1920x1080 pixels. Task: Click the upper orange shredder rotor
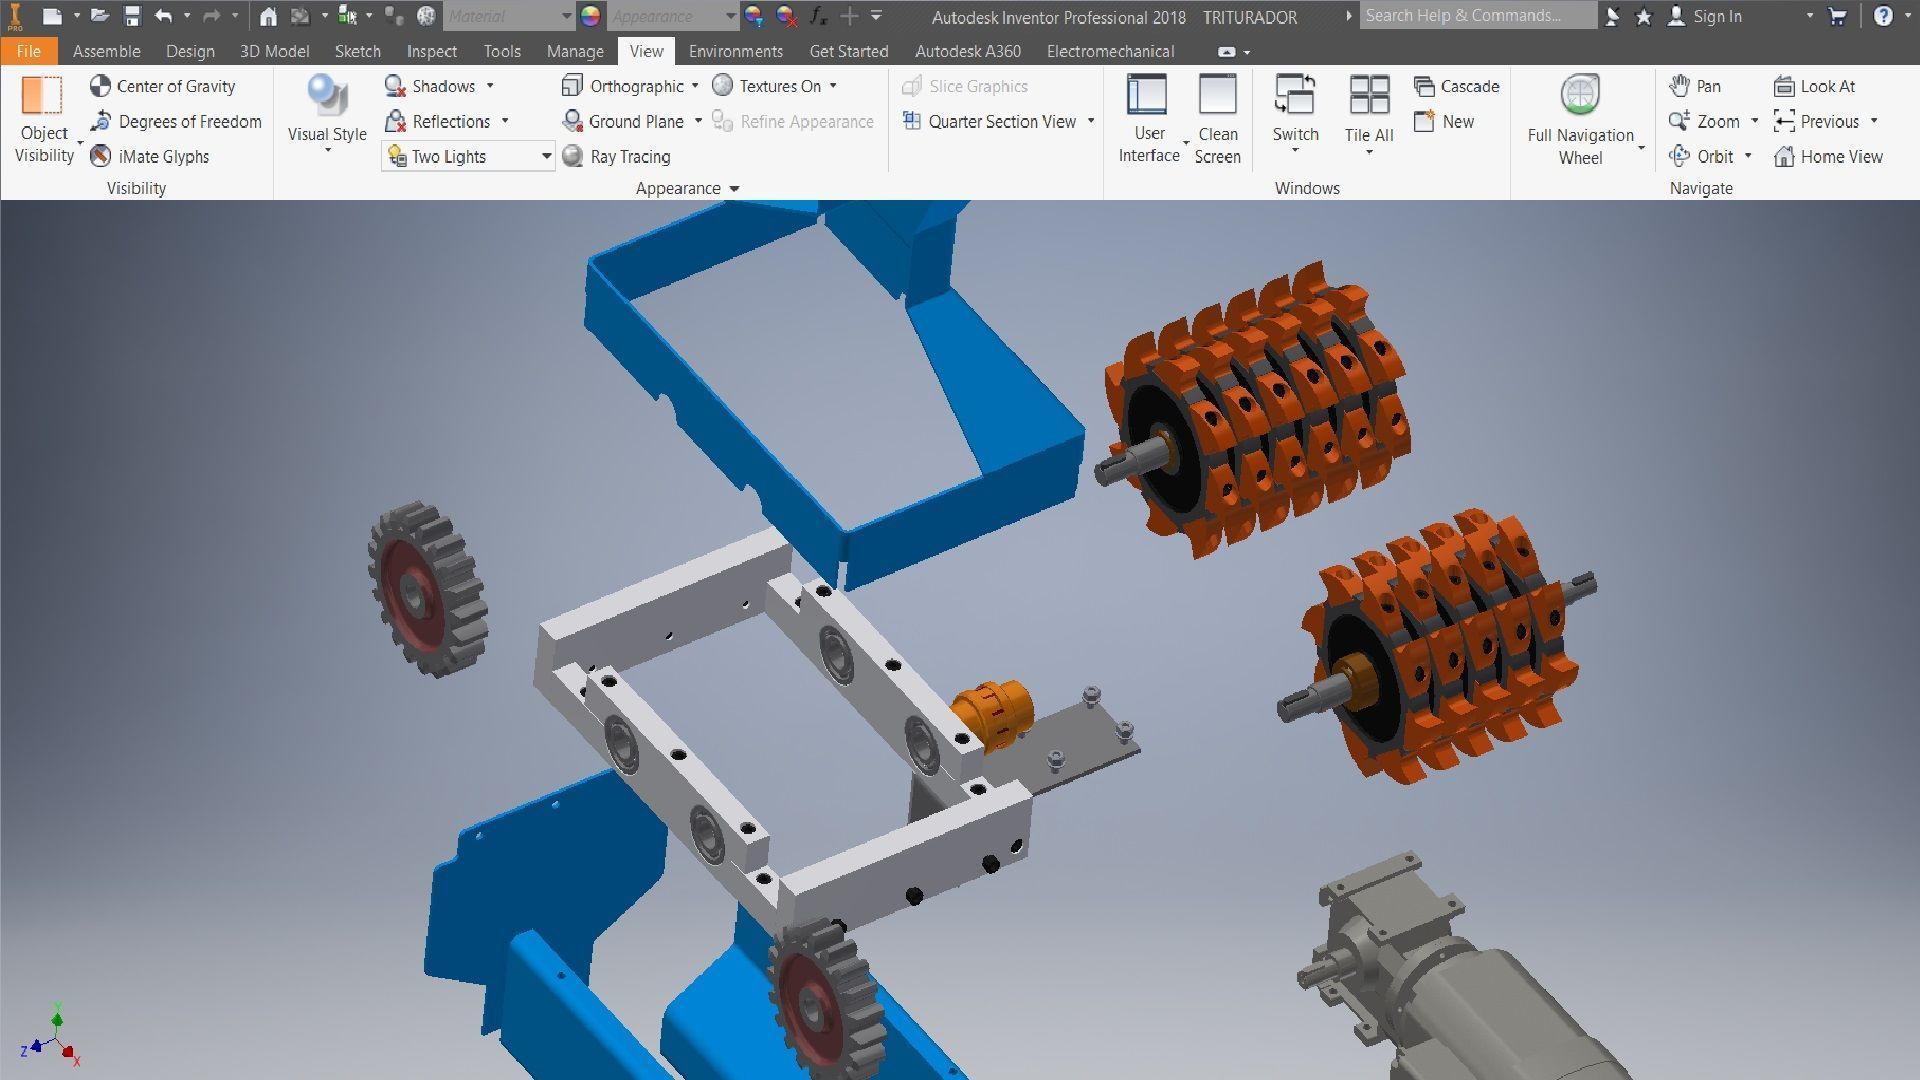pyautogui.click(x=1260, y=410)
